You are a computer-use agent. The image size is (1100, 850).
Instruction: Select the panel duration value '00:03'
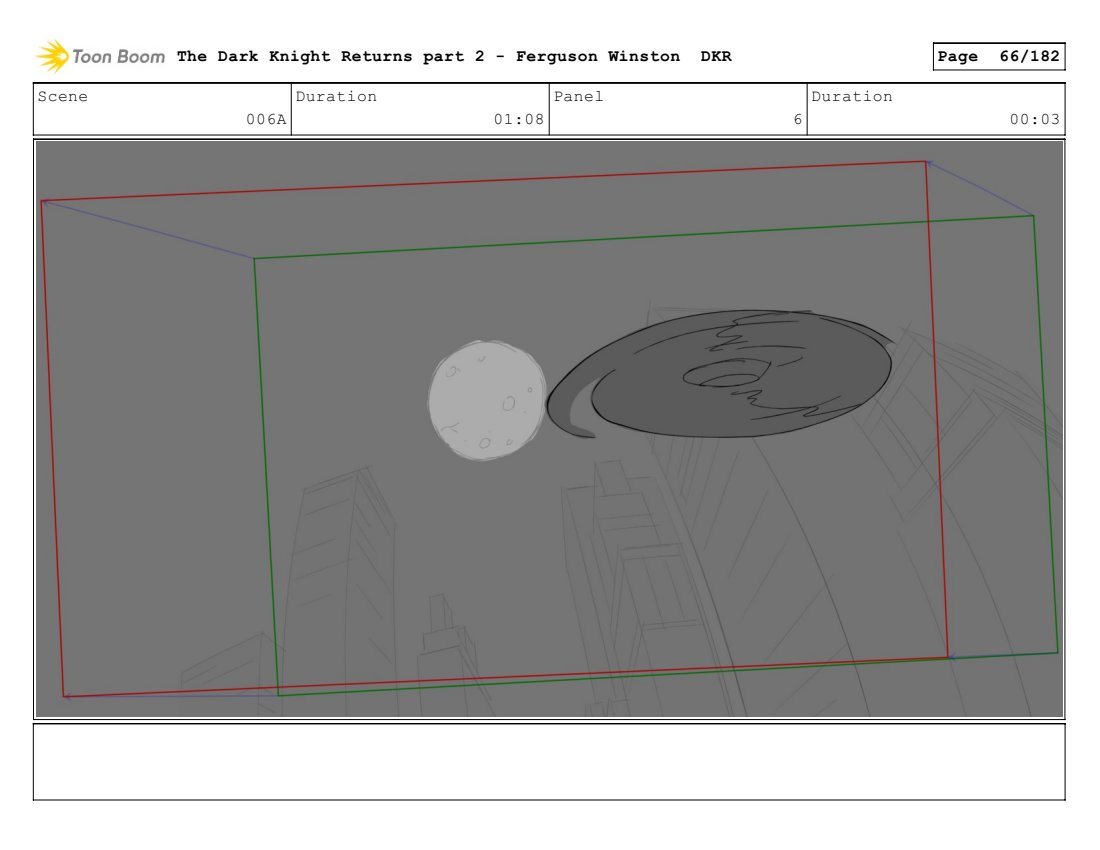click(1035, 119)
